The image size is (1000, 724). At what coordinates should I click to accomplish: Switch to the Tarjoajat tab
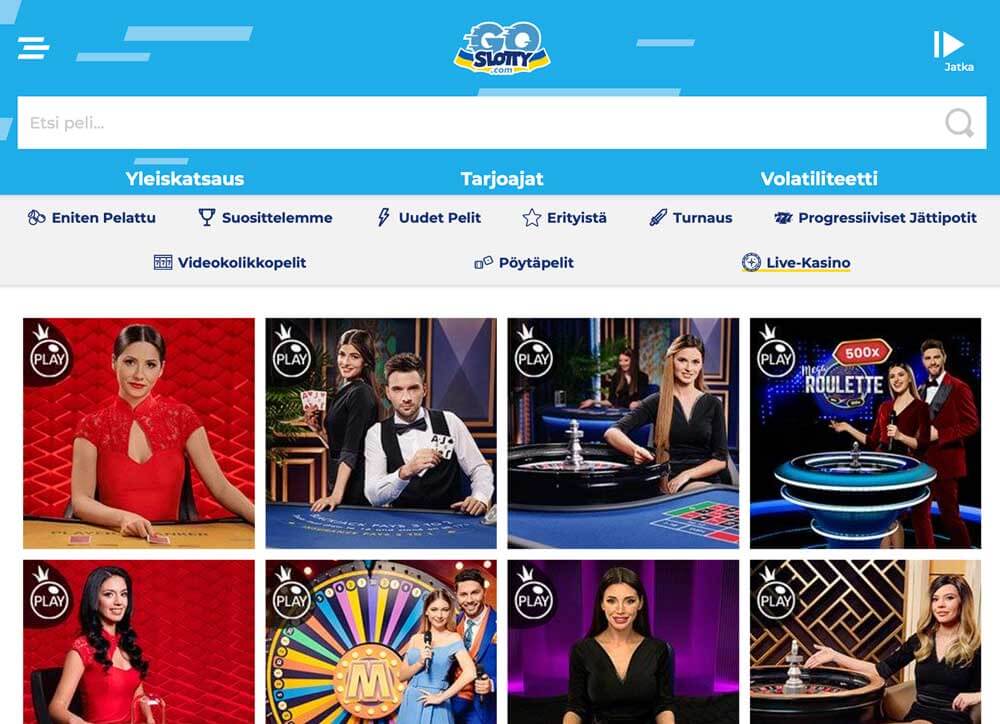tap(503, 179)
